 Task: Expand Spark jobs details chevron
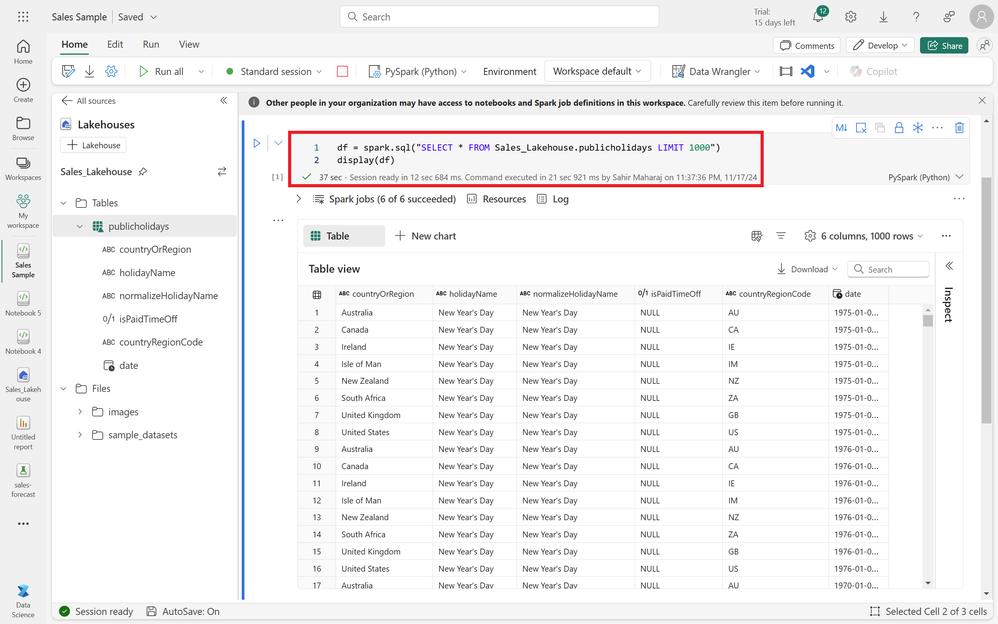click(299, 199)
